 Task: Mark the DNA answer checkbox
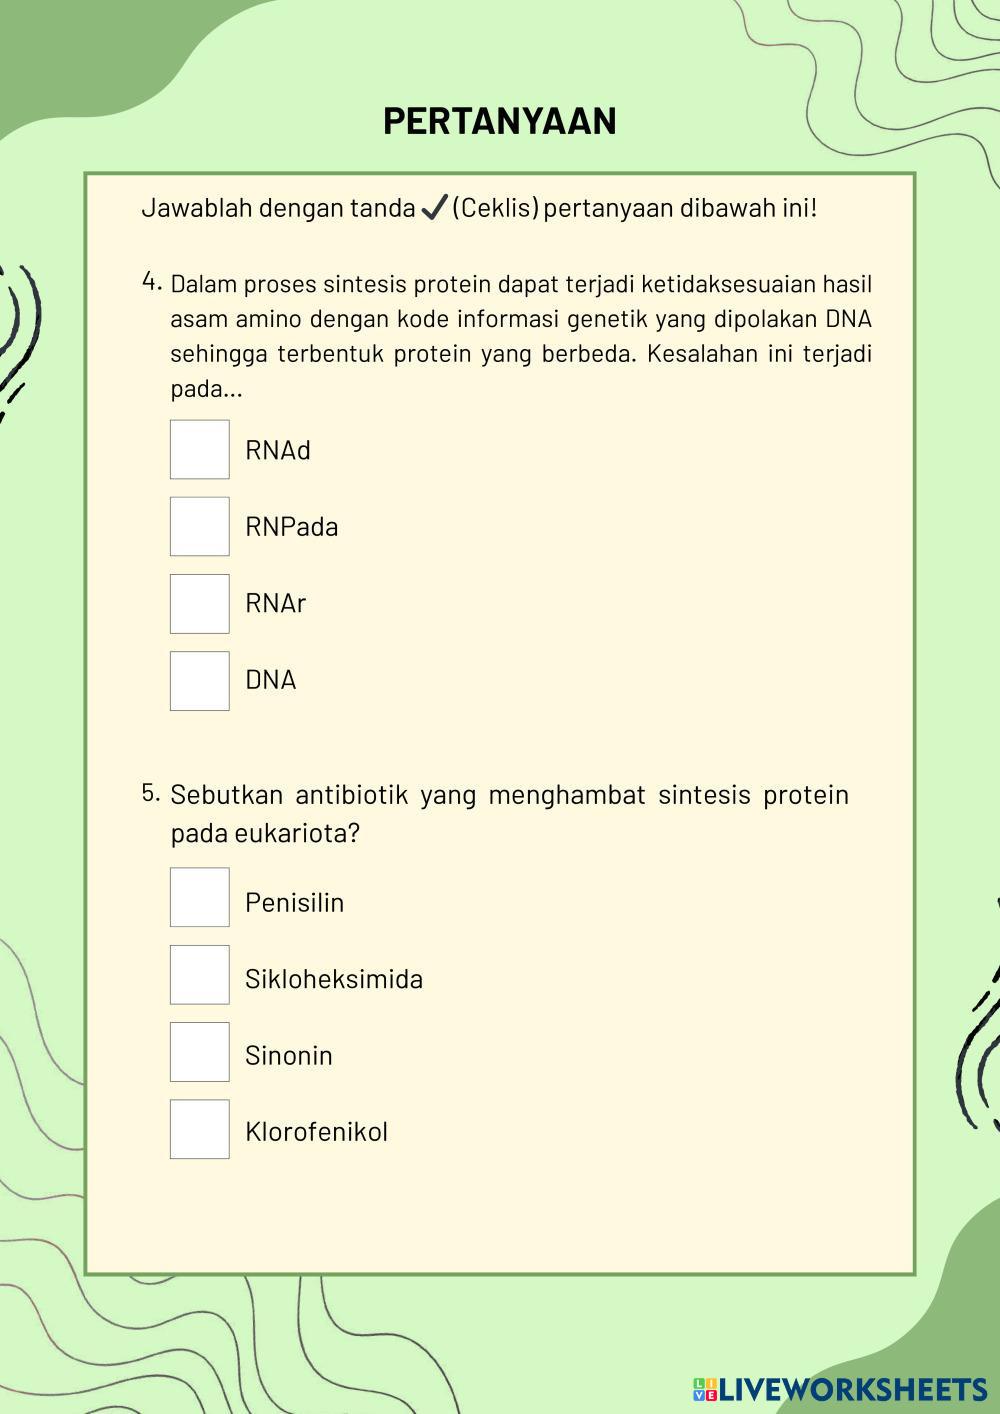pos(200,681)
